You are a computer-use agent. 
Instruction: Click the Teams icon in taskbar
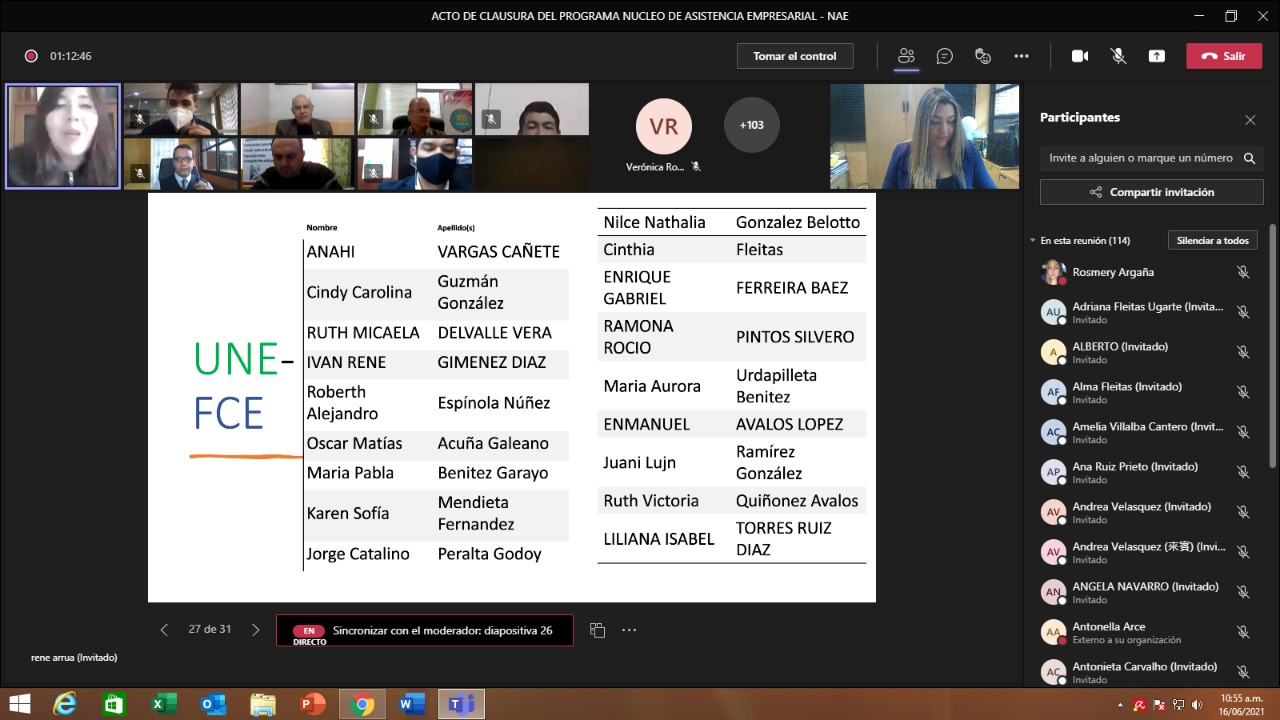point(461,704)
